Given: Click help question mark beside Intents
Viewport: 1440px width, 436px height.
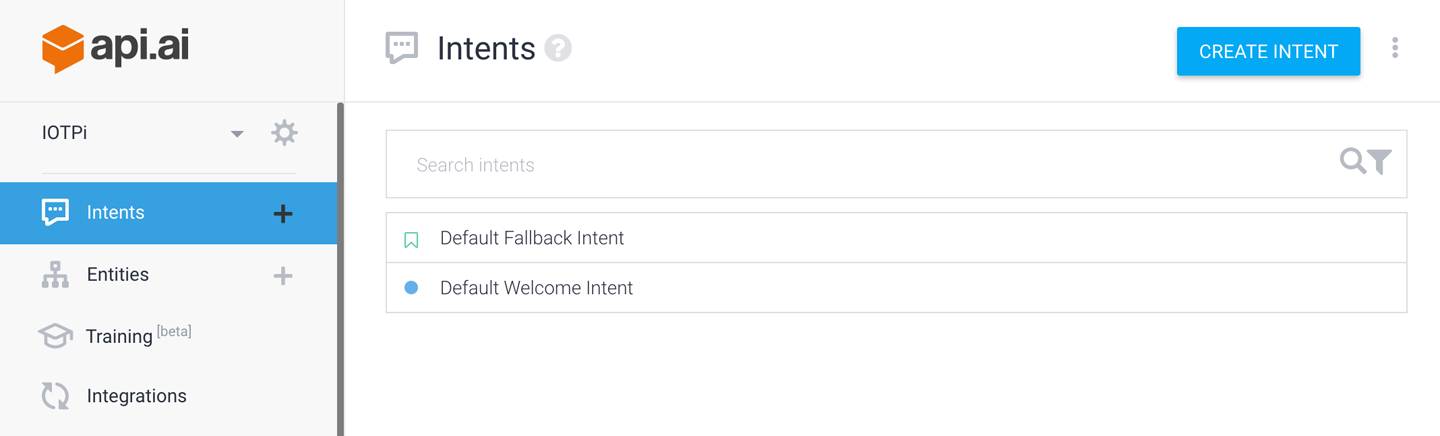Looking at the screenshot, I should point(558,48).
